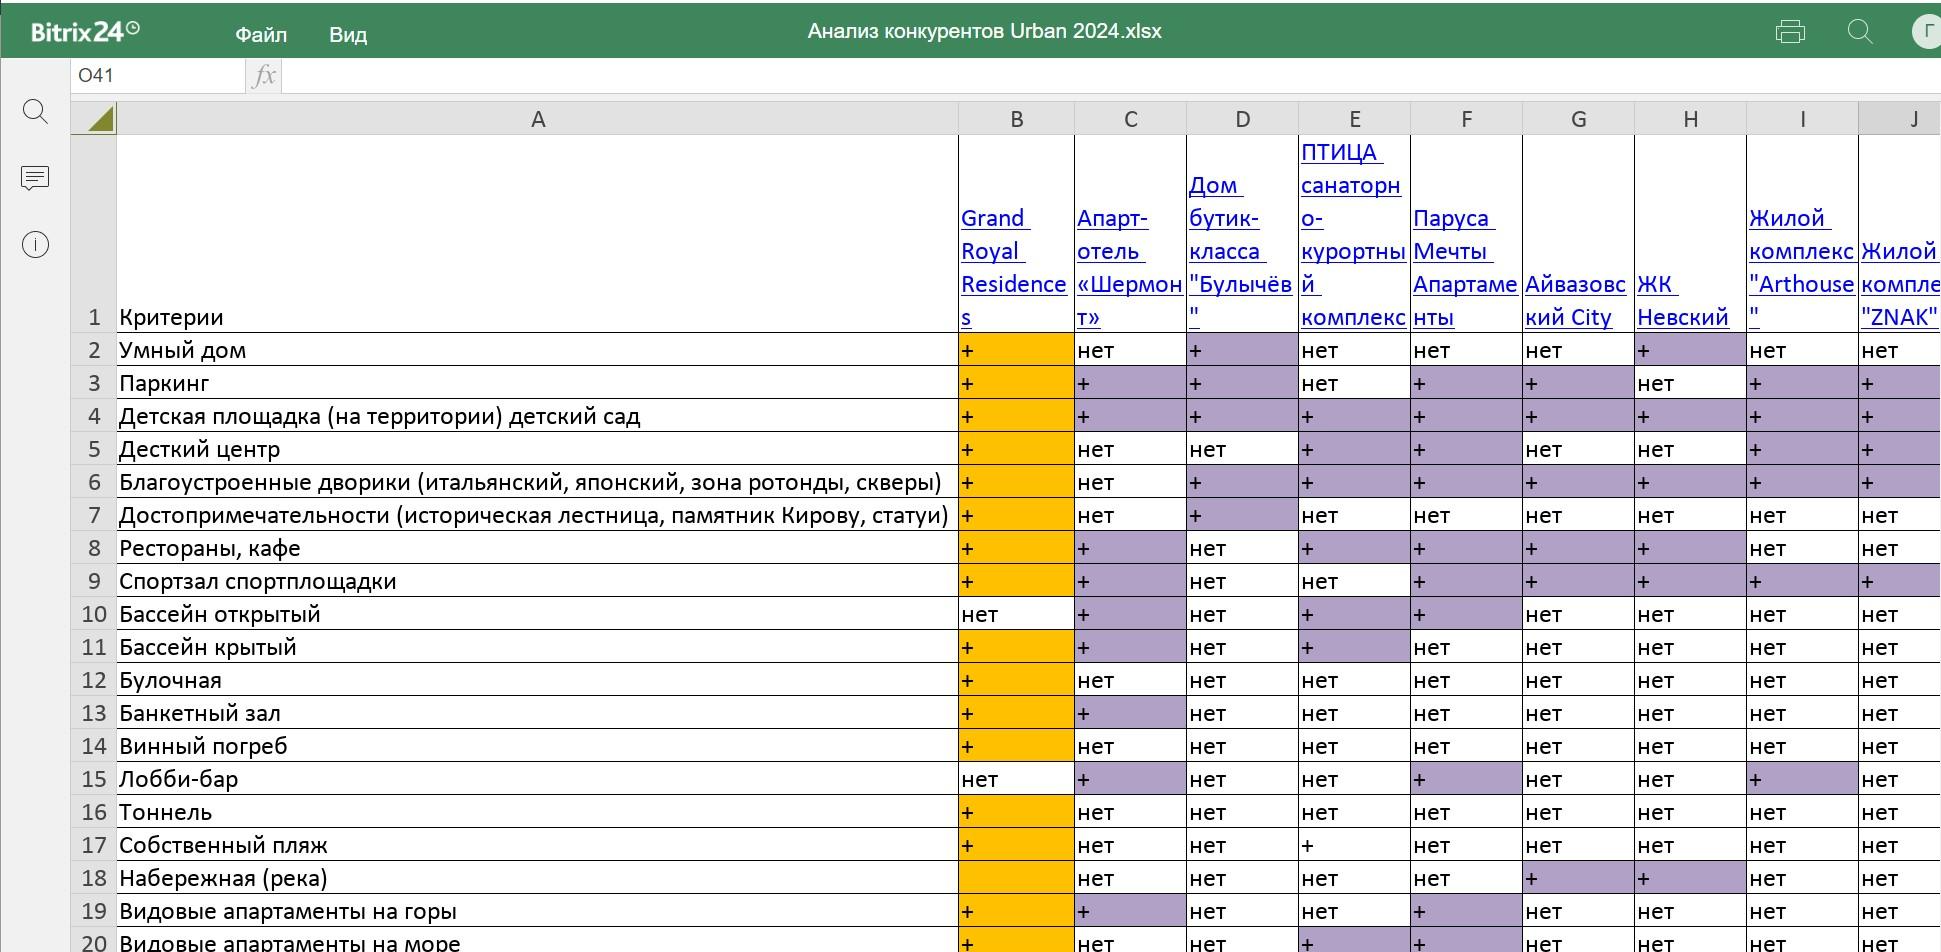
Task: Select column D header
Action: point(1242,119)
